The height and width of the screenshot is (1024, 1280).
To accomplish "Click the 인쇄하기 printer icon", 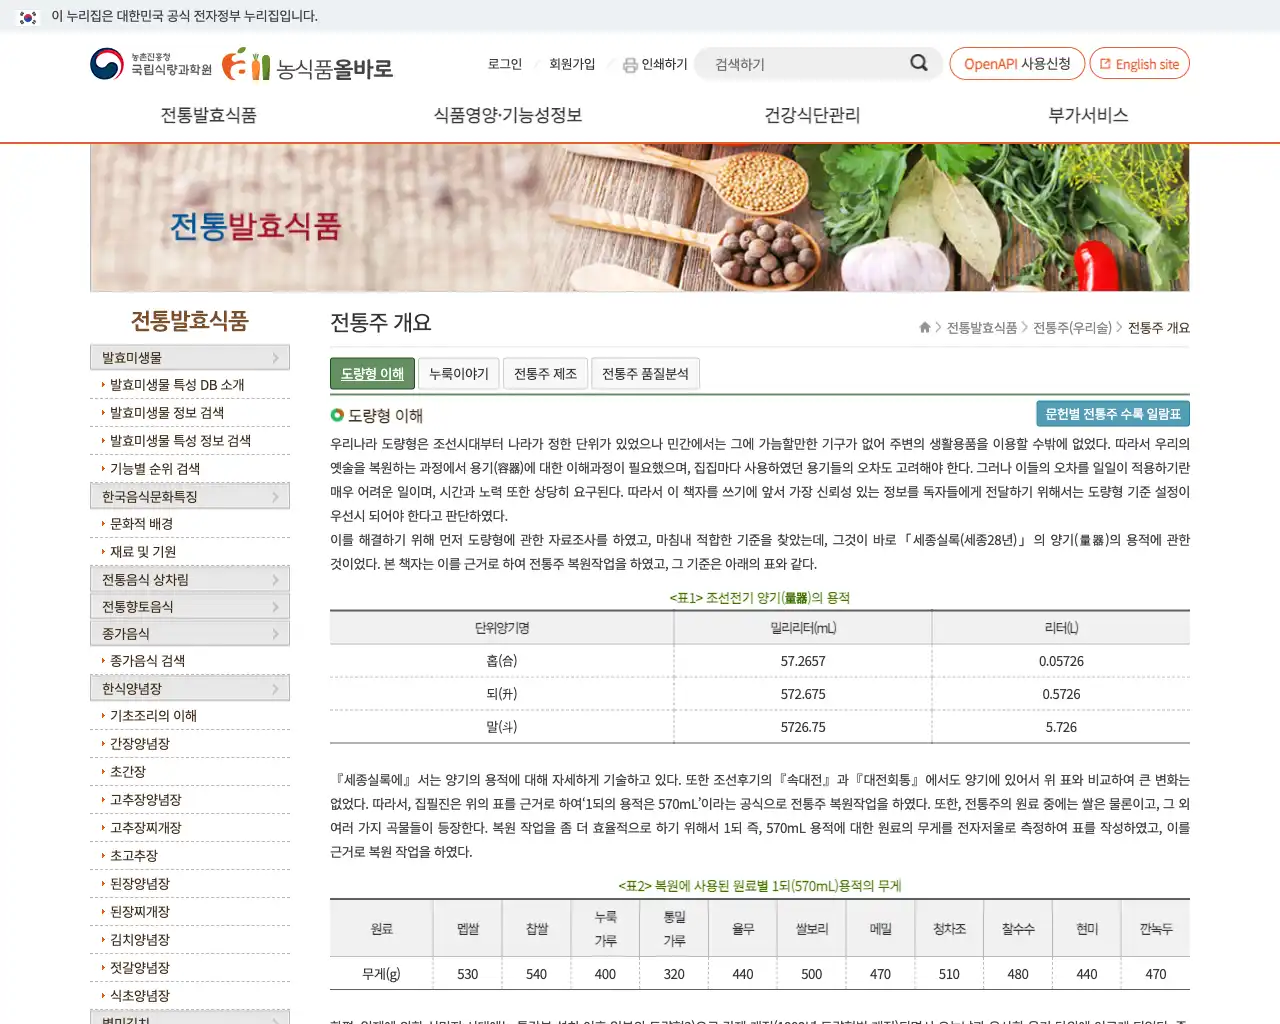I will click(629, 64).
